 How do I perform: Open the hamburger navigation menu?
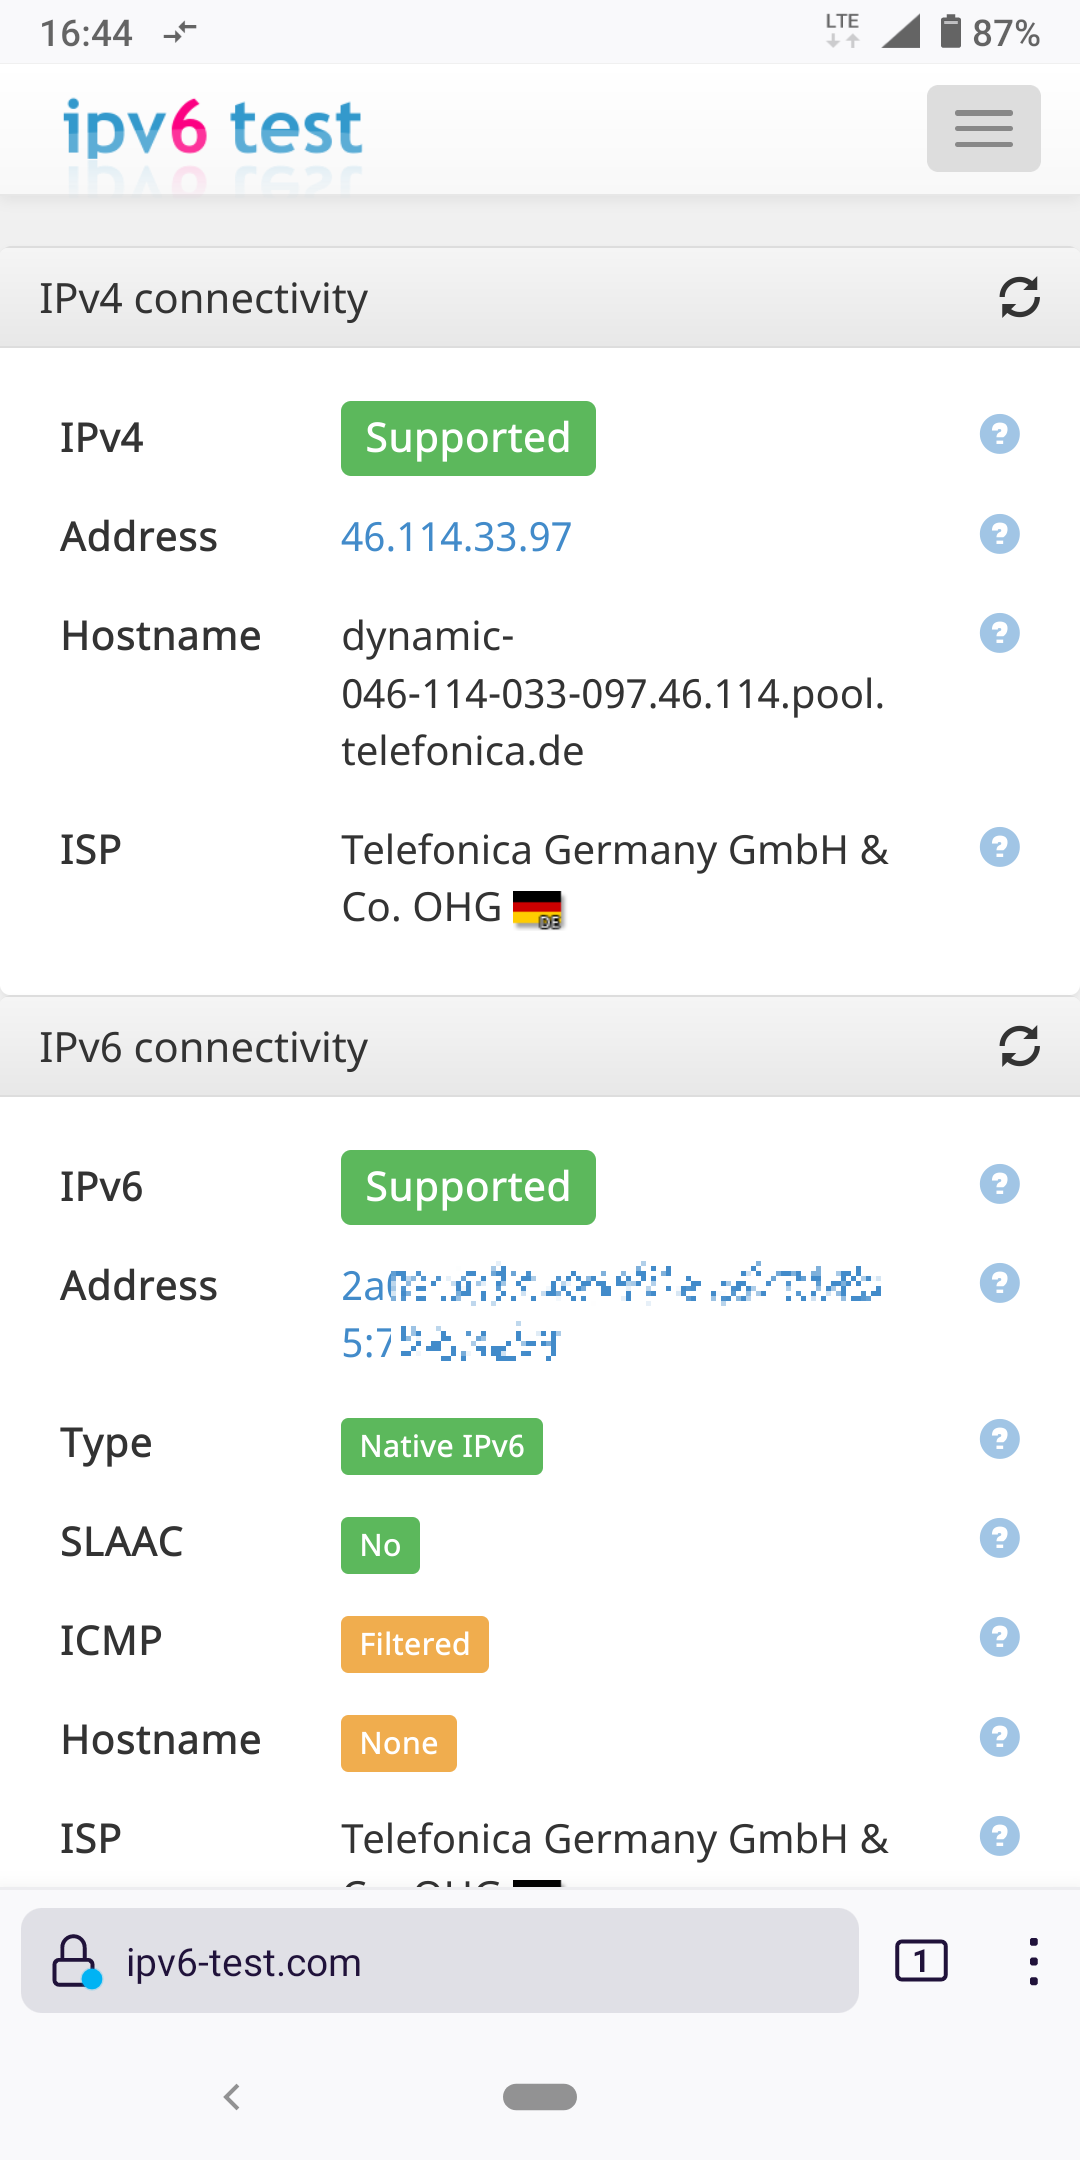pyautogui.click(x=983, y=129)
